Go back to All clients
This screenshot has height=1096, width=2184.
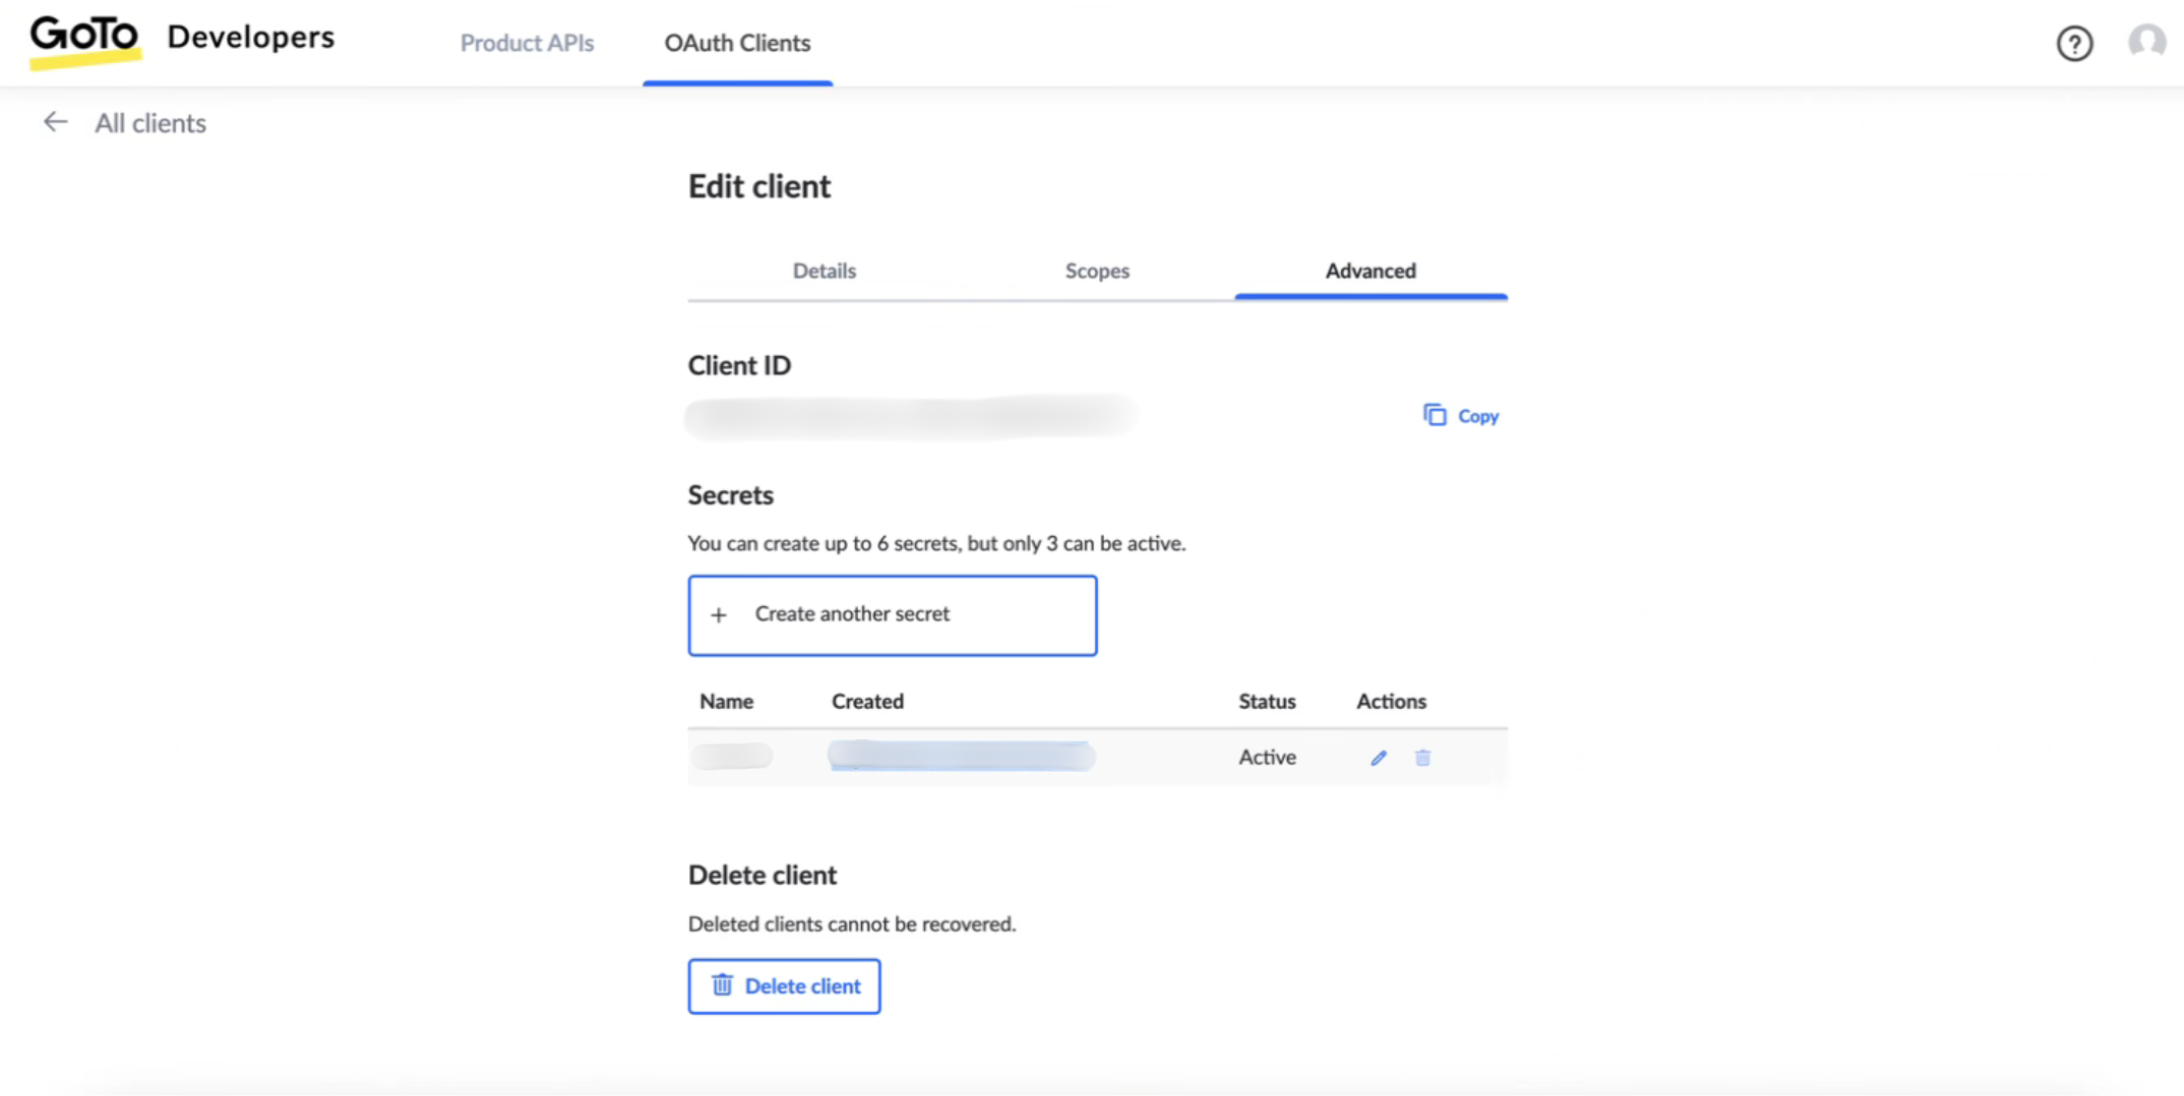click(150, 123)
